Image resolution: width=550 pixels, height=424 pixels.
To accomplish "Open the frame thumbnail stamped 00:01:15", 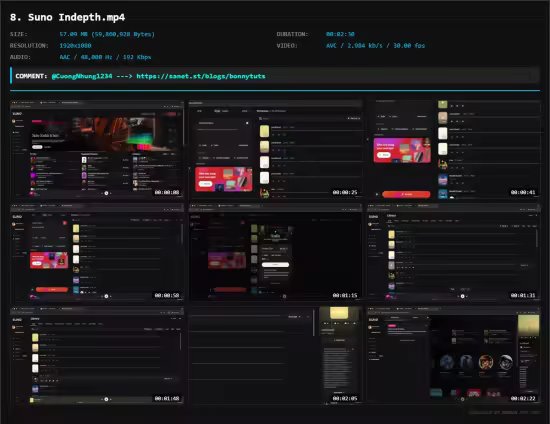I will 275,252.
